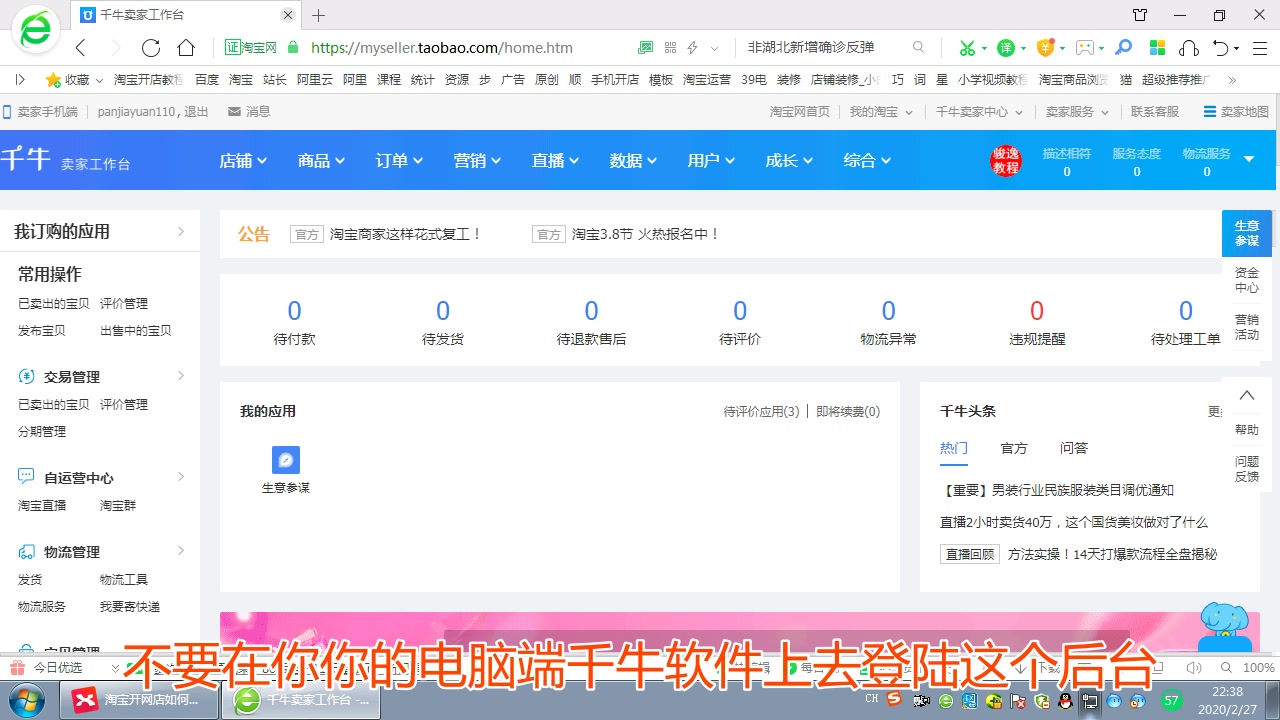Click the green translate icon
This screenshot has height=720, width=1280.
(1005, 48)
